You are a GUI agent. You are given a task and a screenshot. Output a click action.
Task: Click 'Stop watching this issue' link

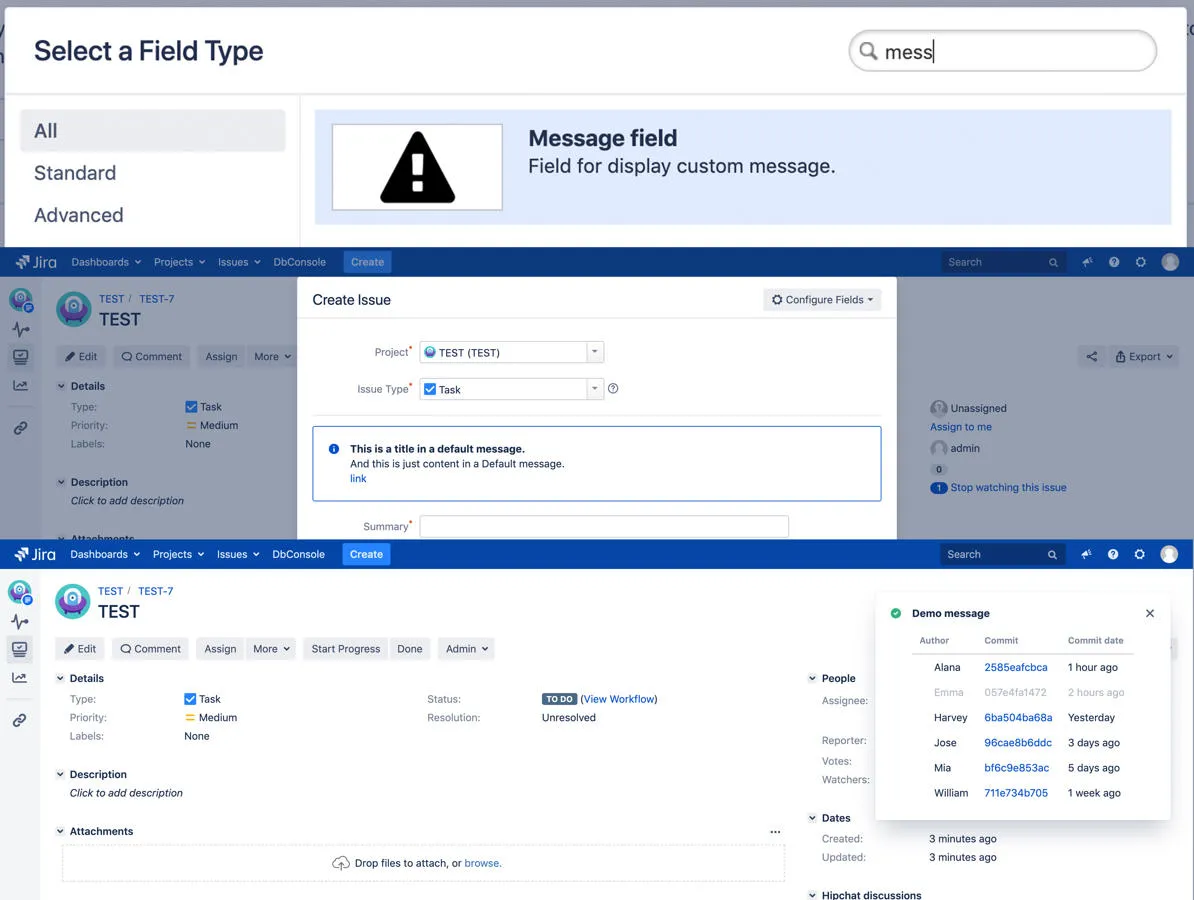(1008, 487)
